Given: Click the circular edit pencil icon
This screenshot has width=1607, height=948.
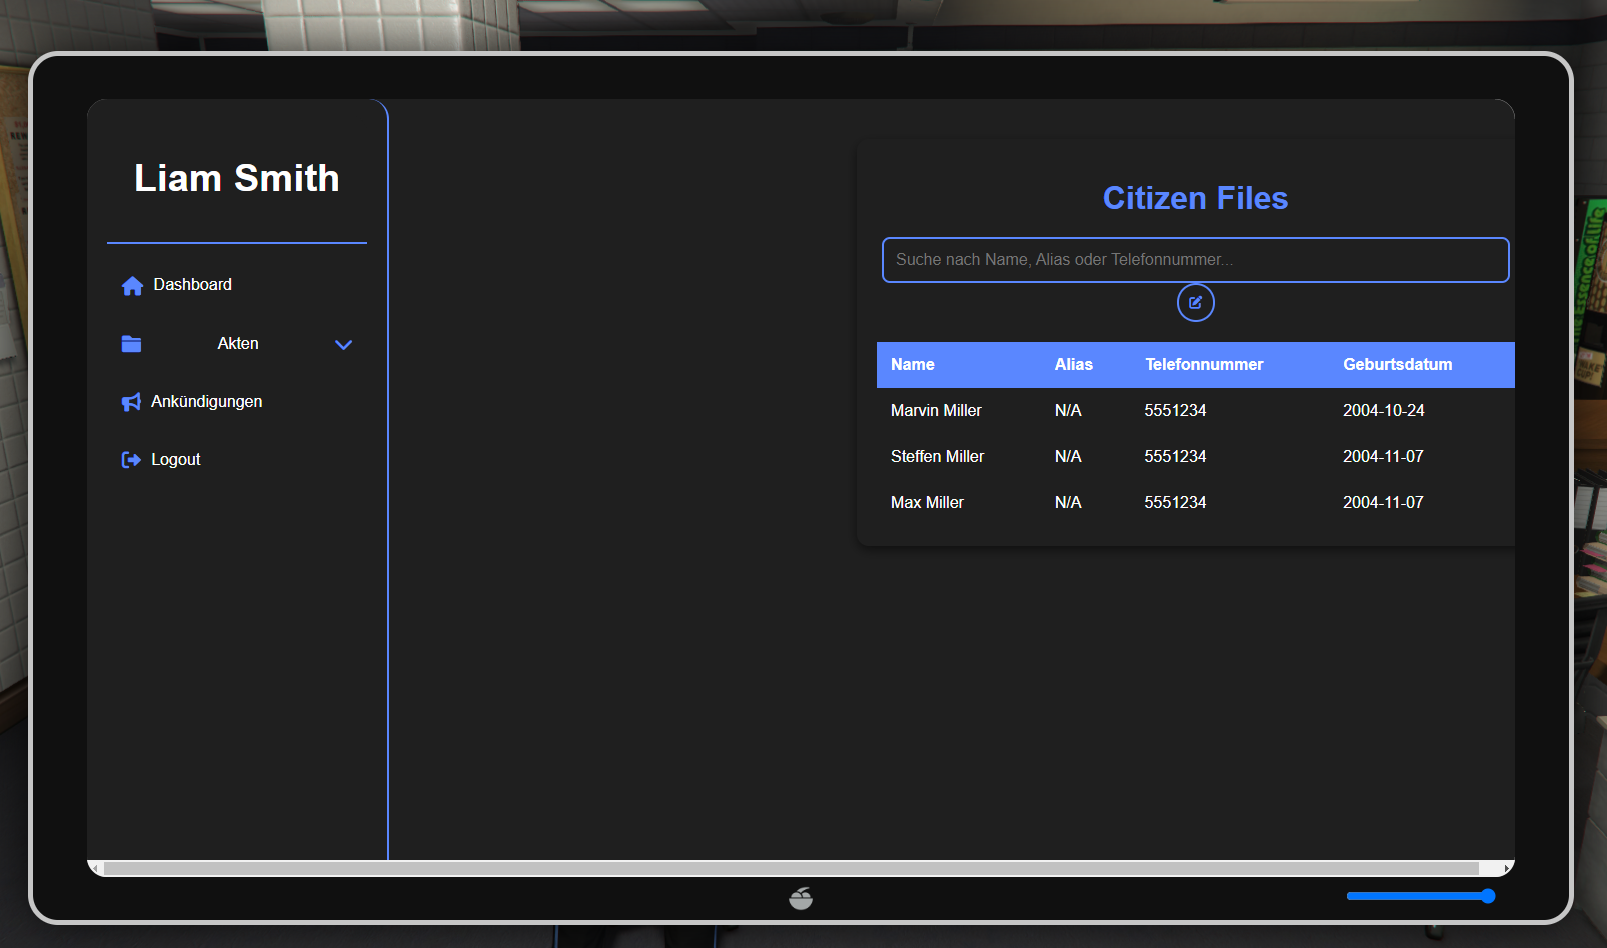Looking at the screenshot, I should point(1195,302).
